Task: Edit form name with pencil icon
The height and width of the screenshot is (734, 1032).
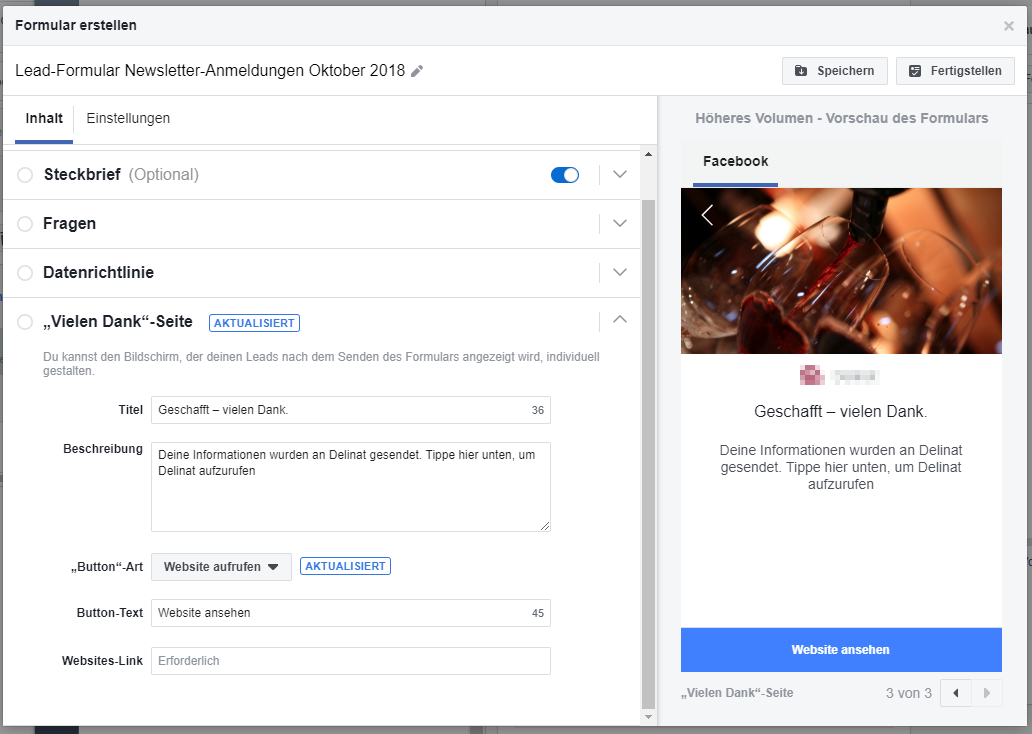Action: (x=417, y=71)
